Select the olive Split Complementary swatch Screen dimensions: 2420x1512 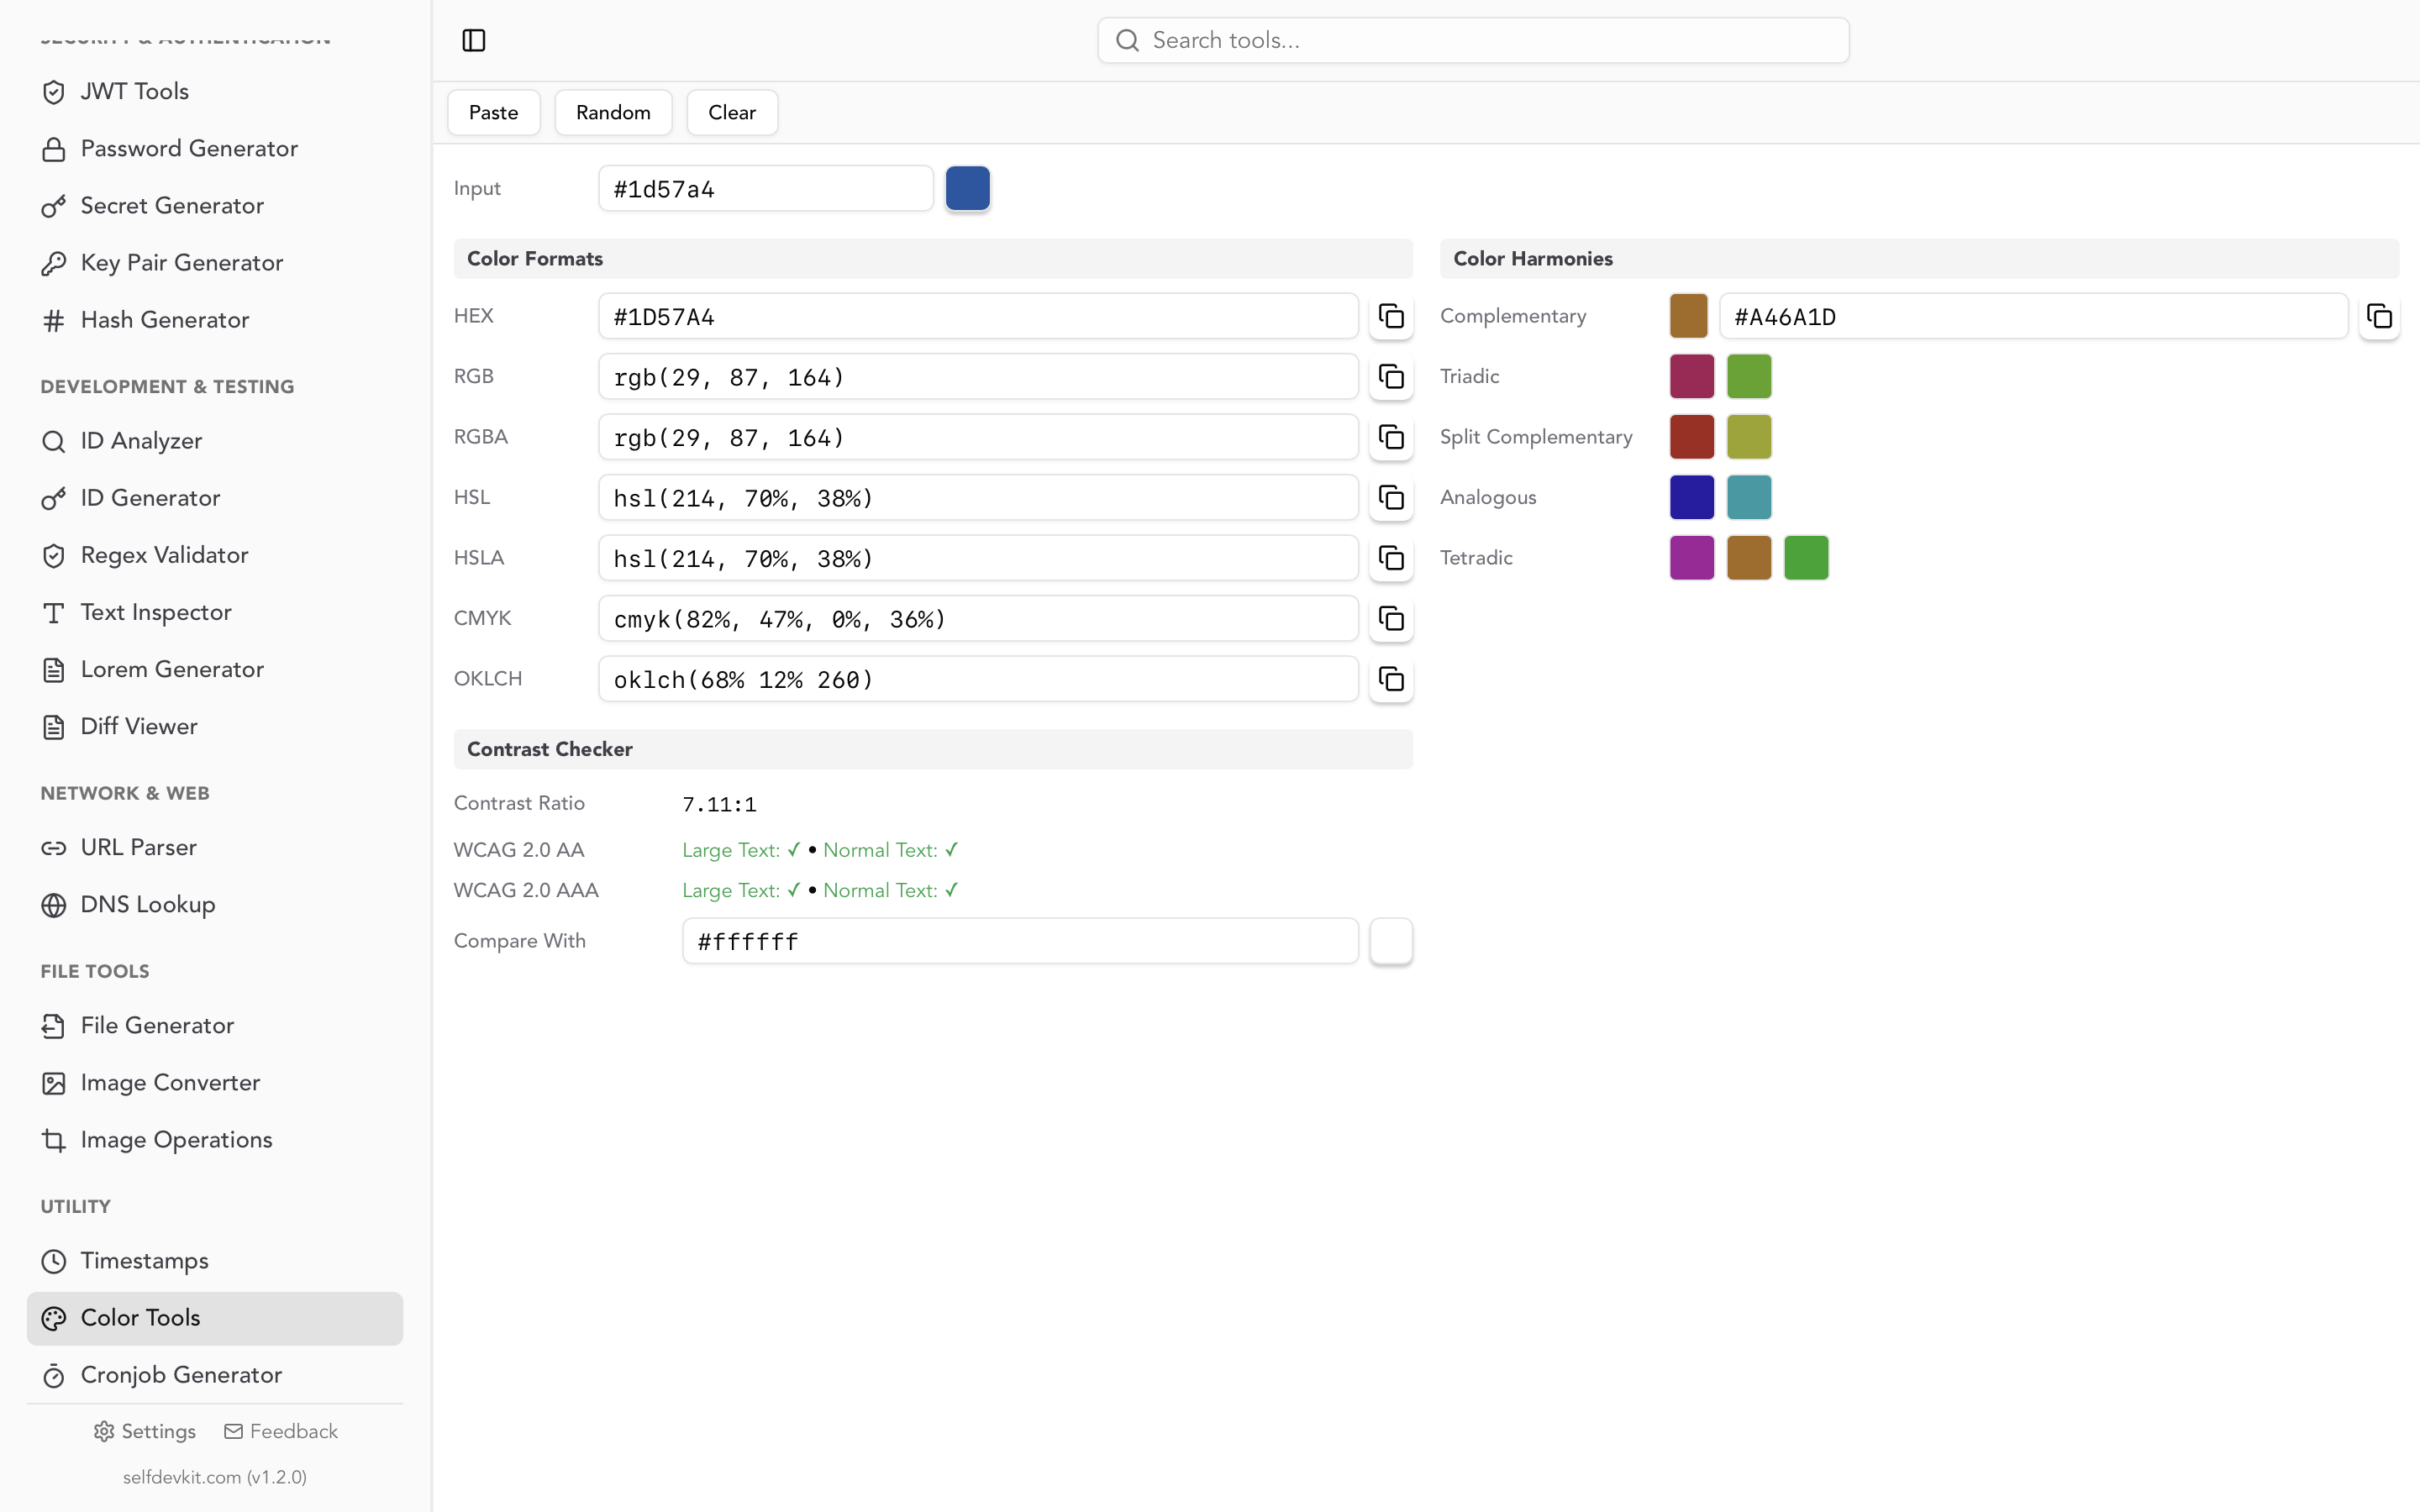coord(1749,437)
